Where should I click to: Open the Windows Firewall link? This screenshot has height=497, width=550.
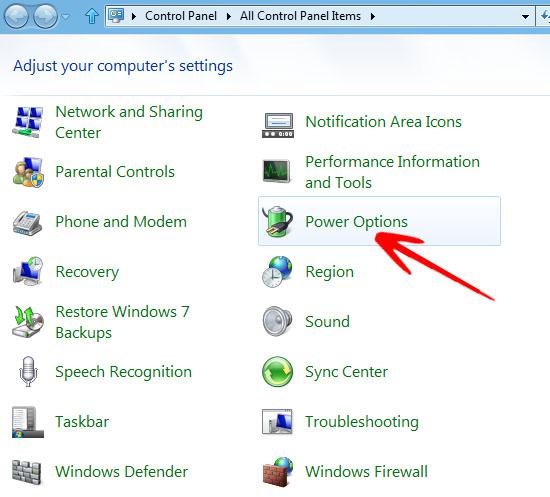point(367,472)
